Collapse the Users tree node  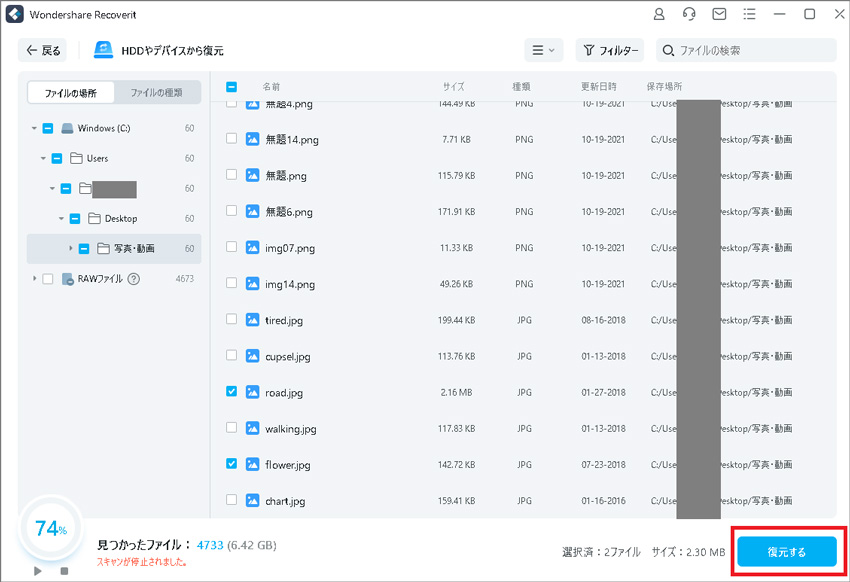click(43, 159)
